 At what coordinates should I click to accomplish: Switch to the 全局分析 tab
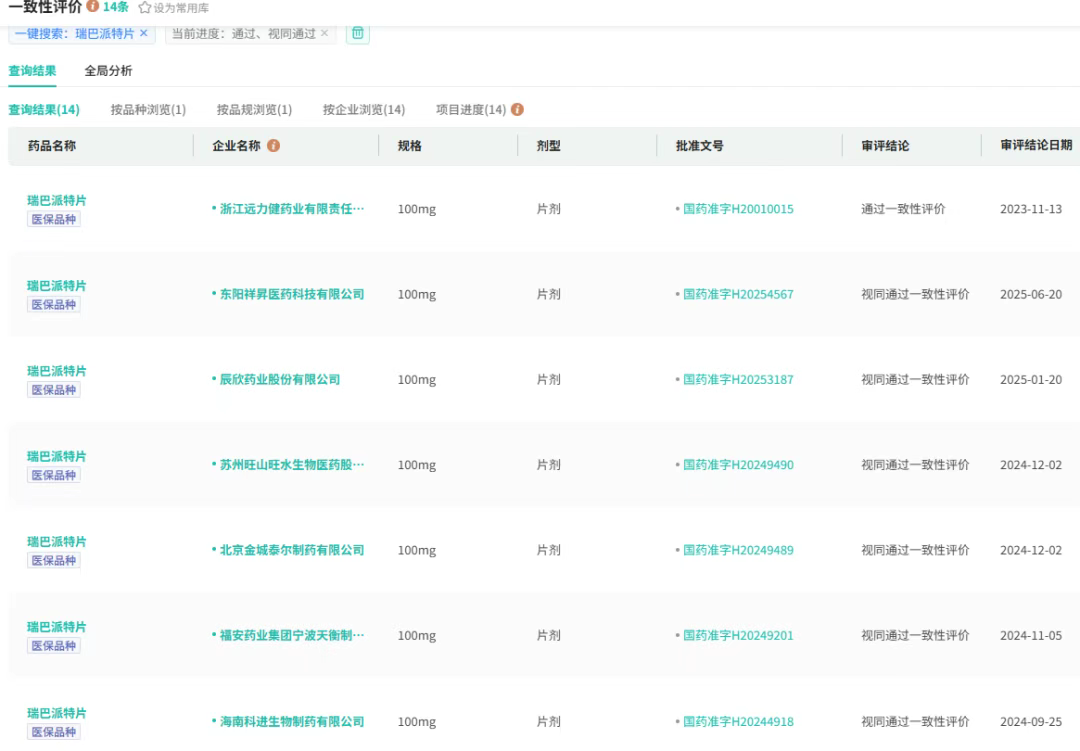click(108, 70)
